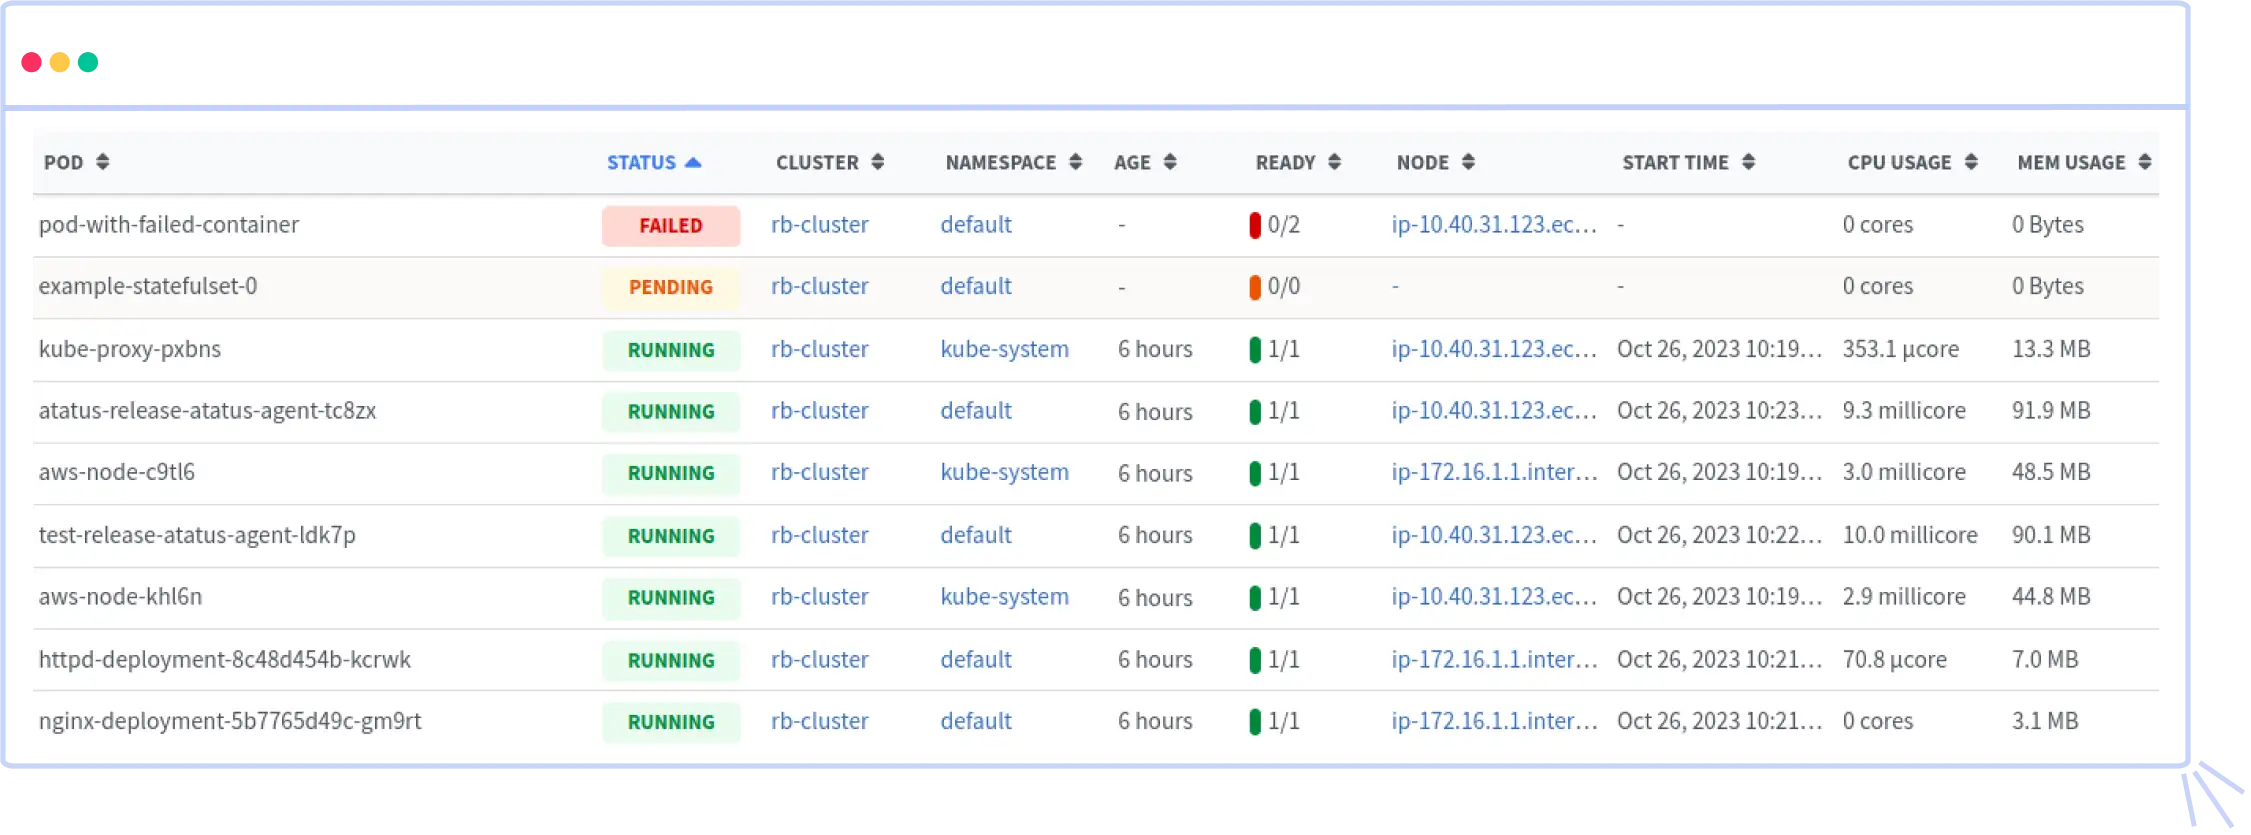Viewport: 2251px width, 835px height.
Task: Open kube-system namespace for kube-proxy-pxbns
Action: (x=1005, y=349)
